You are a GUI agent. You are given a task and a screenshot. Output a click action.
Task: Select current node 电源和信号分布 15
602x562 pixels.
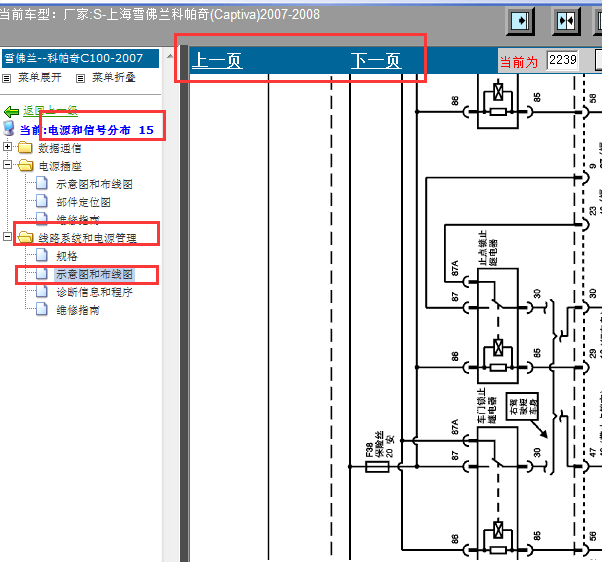101,130
